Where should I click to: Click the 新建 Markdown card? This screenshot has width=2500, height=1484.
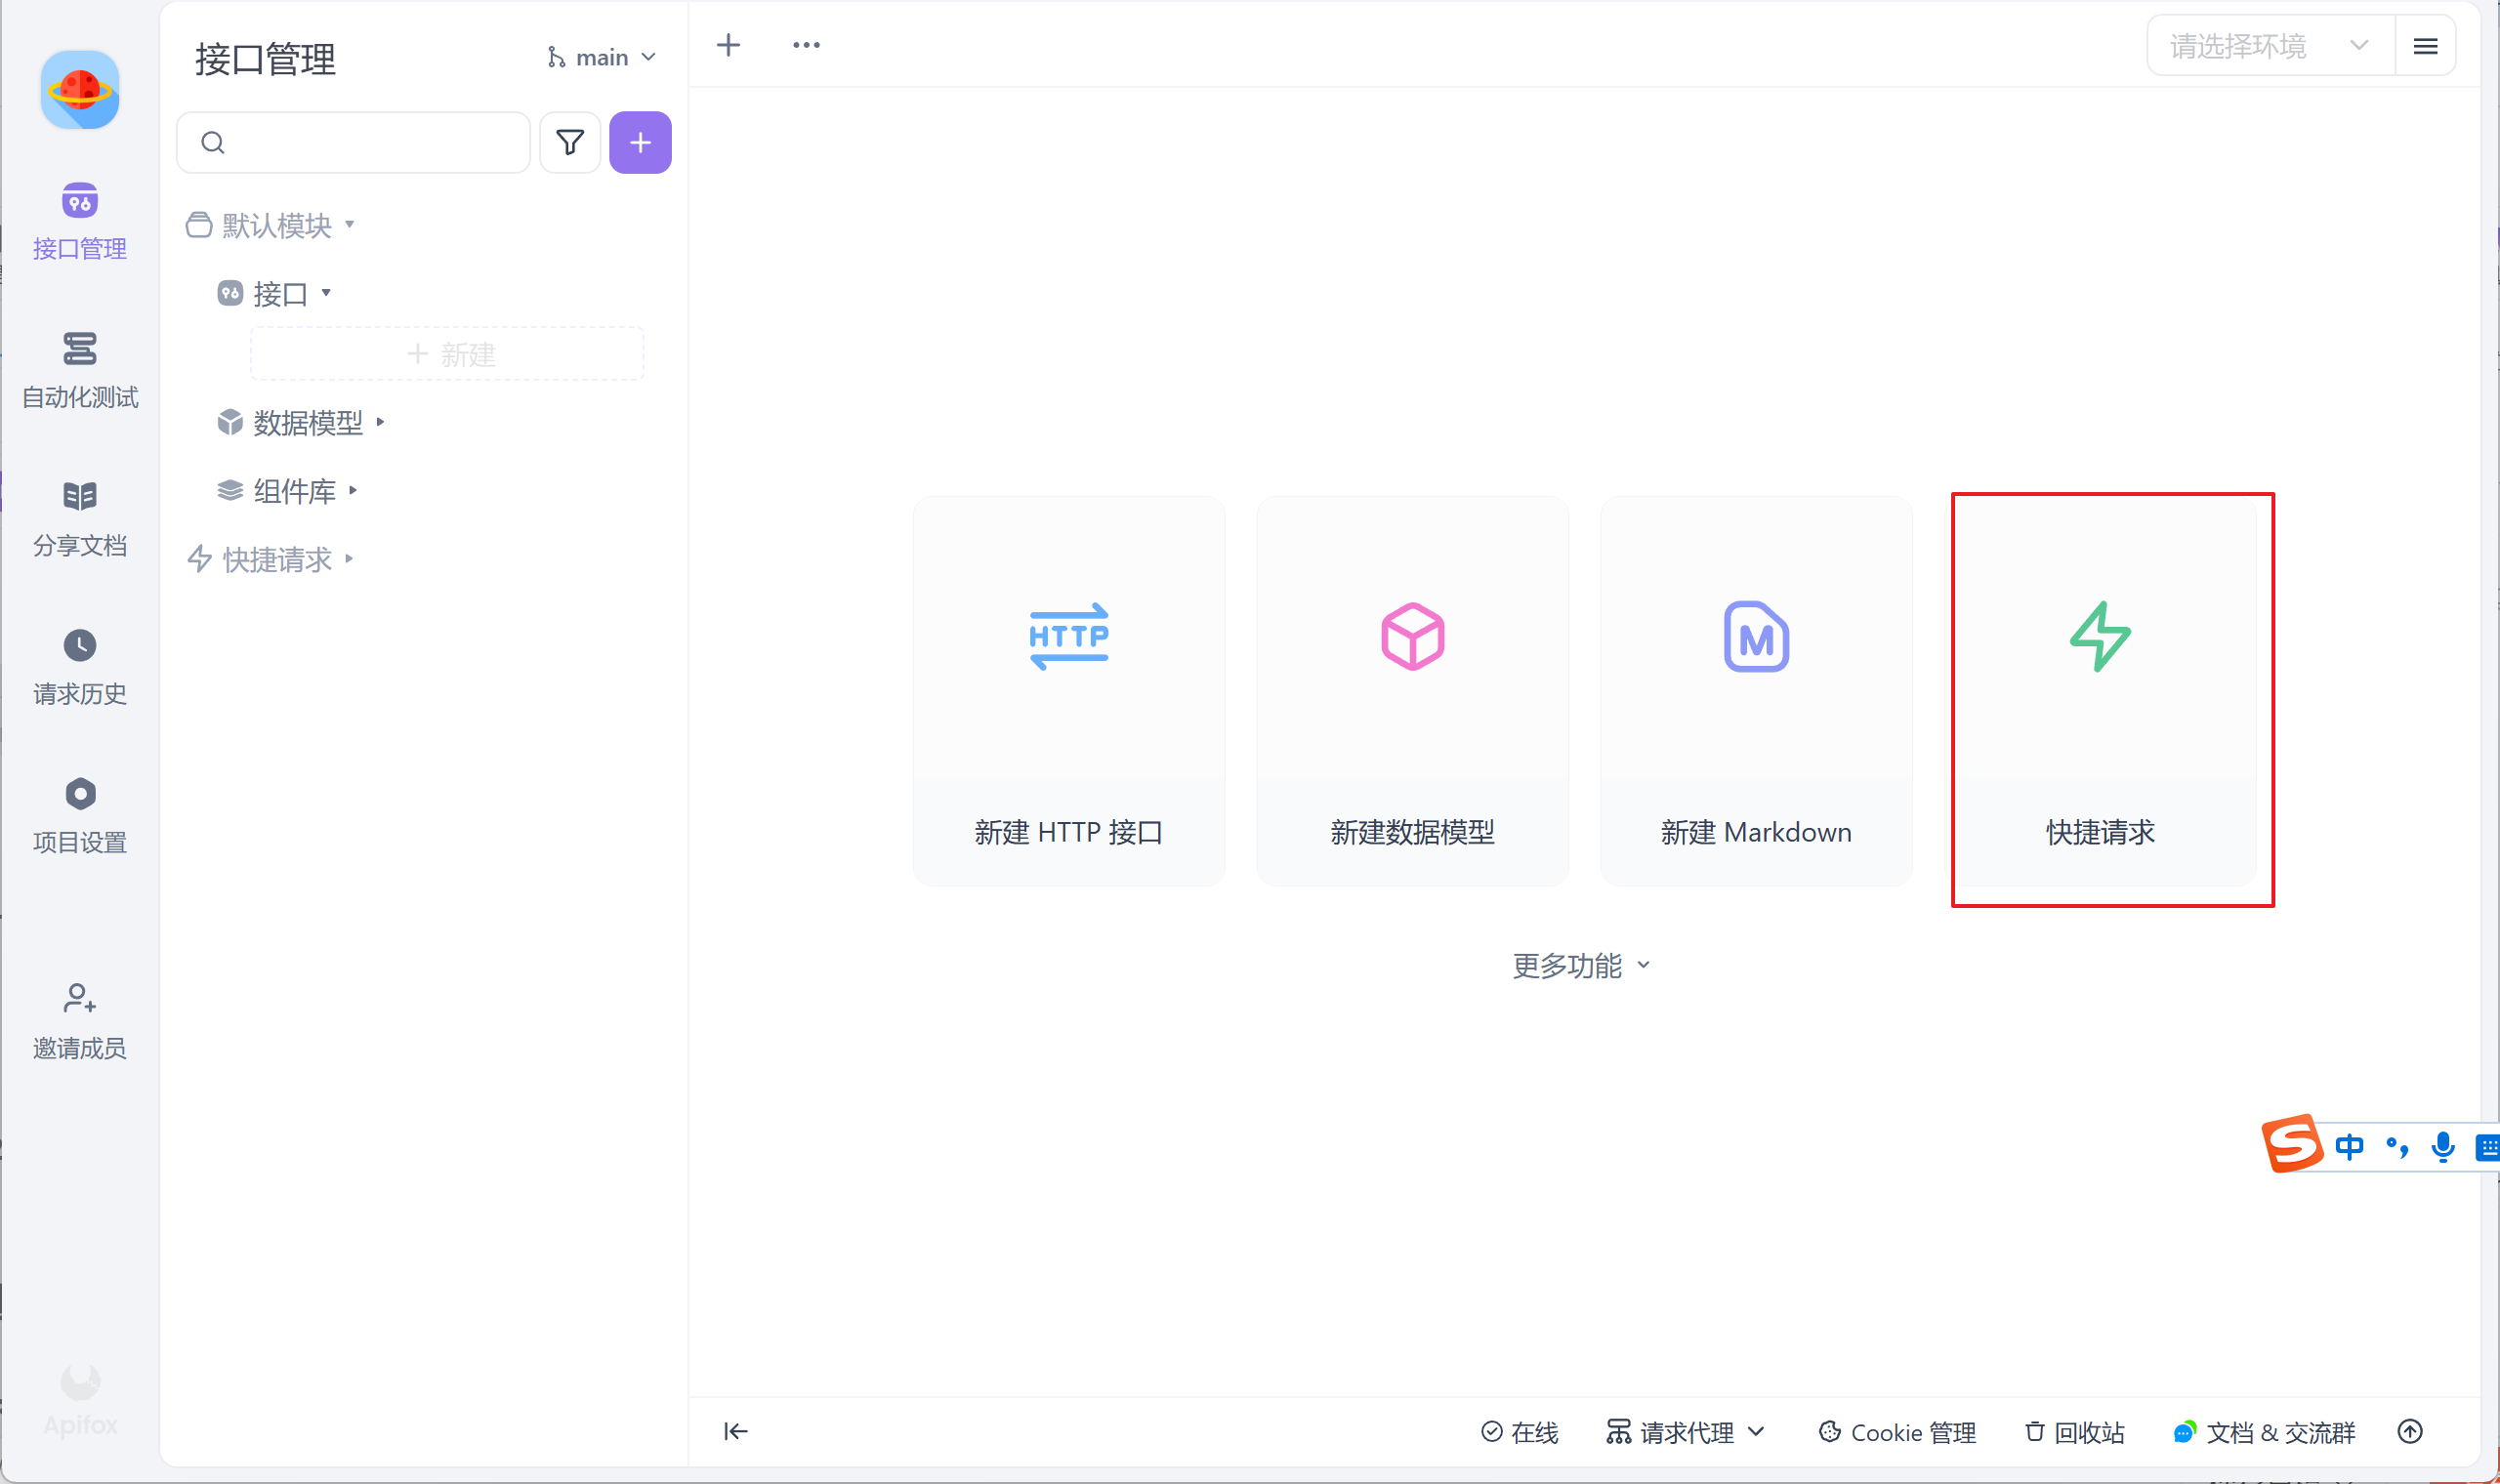pos(1756,690)
